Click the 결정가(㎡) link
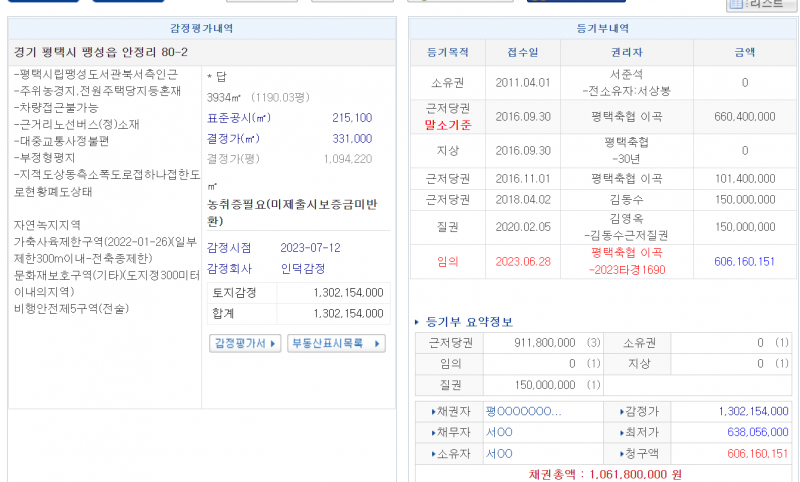800x482 pixels. pyautogui.click(x=233, y=138)
